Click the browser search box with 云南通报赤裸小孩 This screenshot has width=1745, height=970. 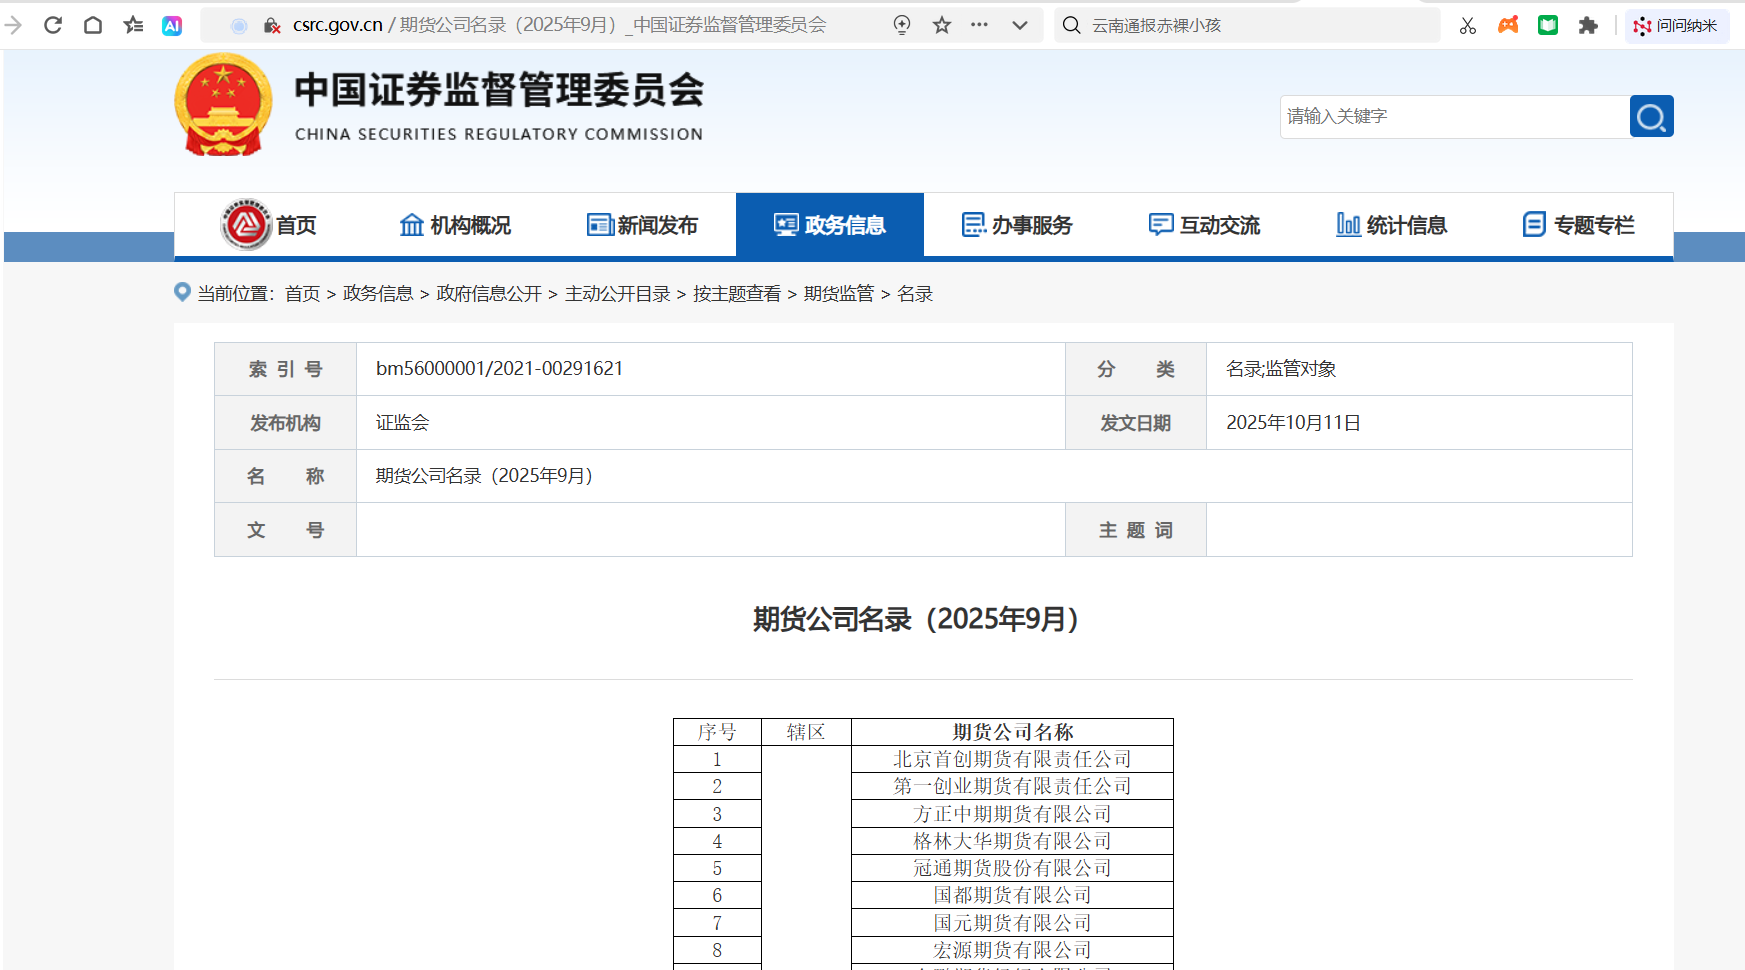coord(1250,26)
